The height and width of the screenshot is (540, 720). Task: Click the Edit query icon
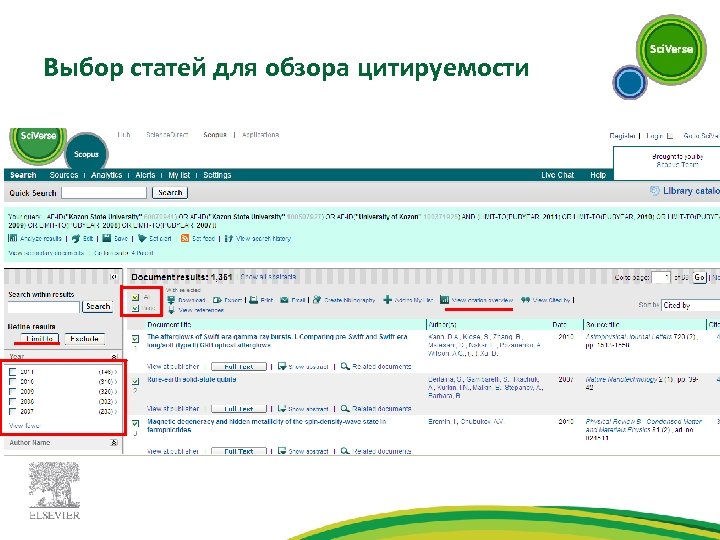(x=76, y=238)
